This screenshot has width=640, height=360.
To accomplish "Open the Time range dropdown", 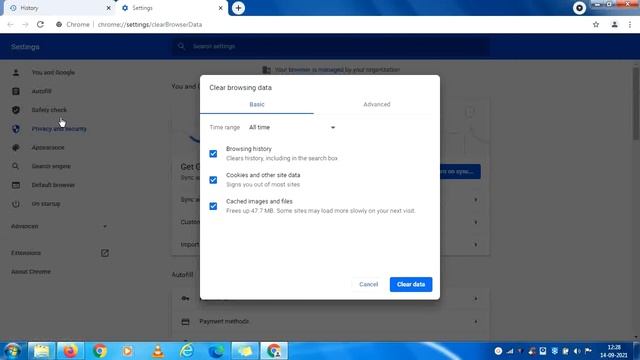I will point(292,127).
